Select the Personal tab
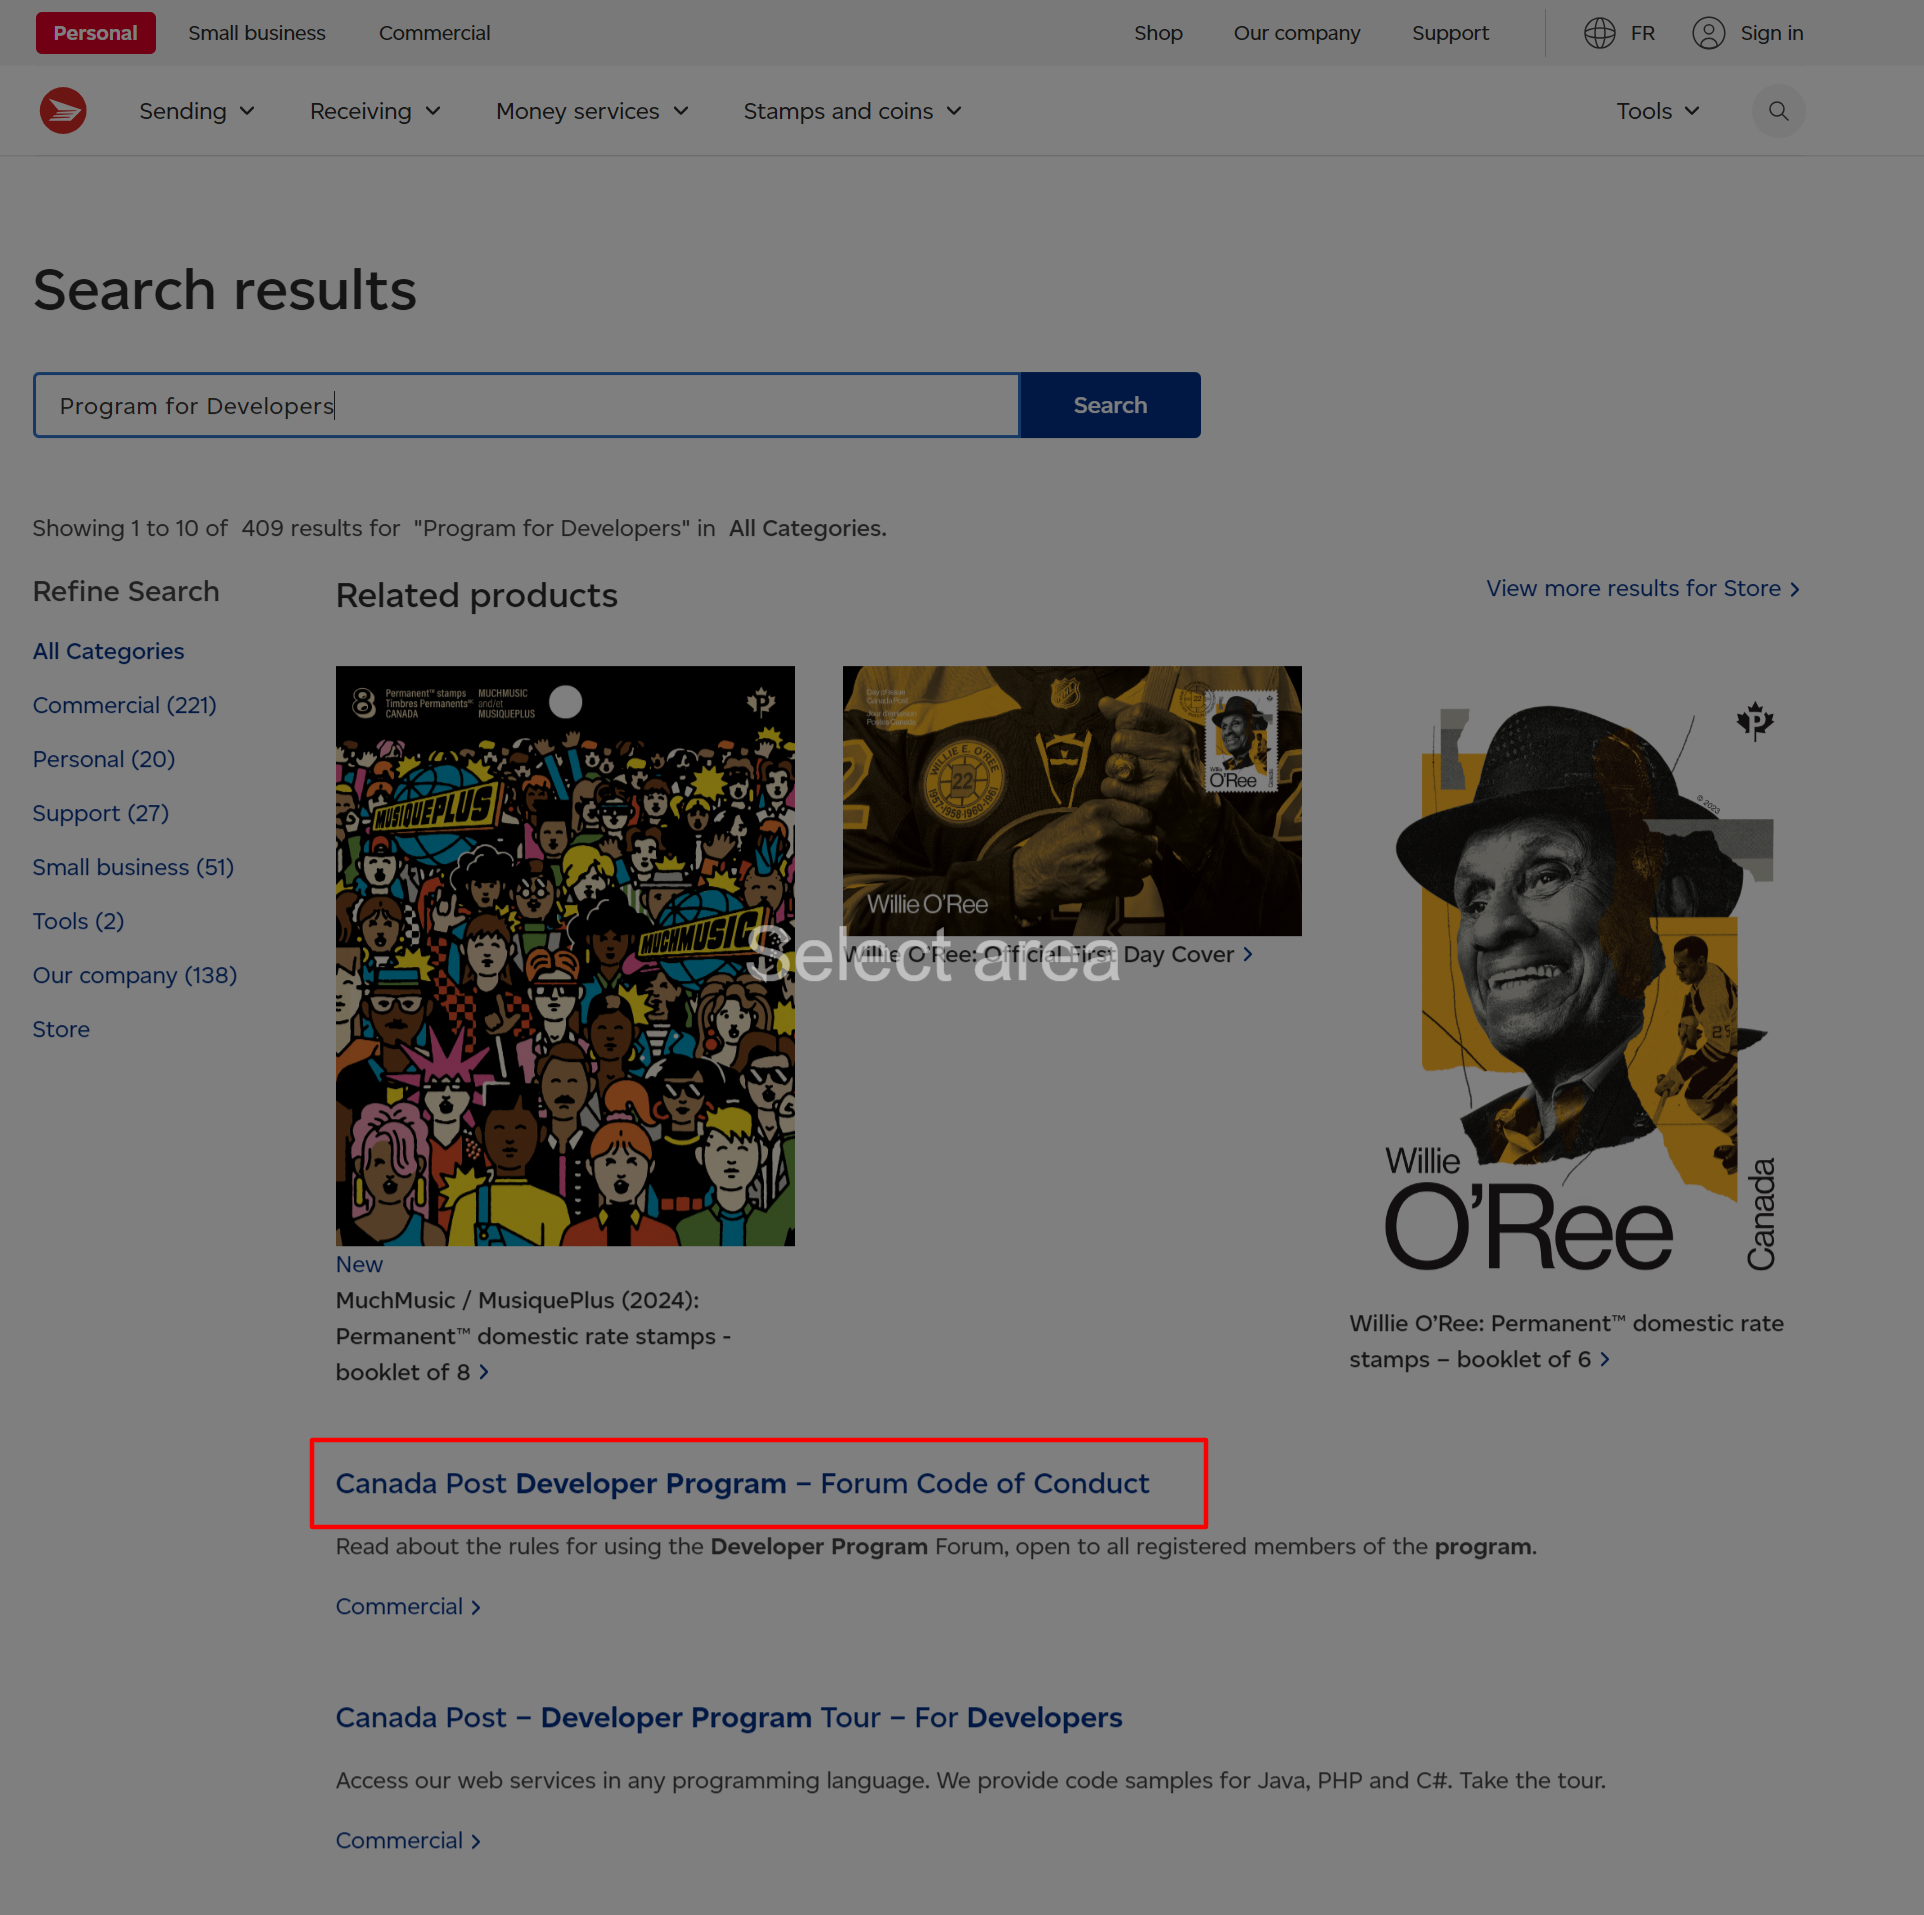1924x1915 pixels. point(96,33)
